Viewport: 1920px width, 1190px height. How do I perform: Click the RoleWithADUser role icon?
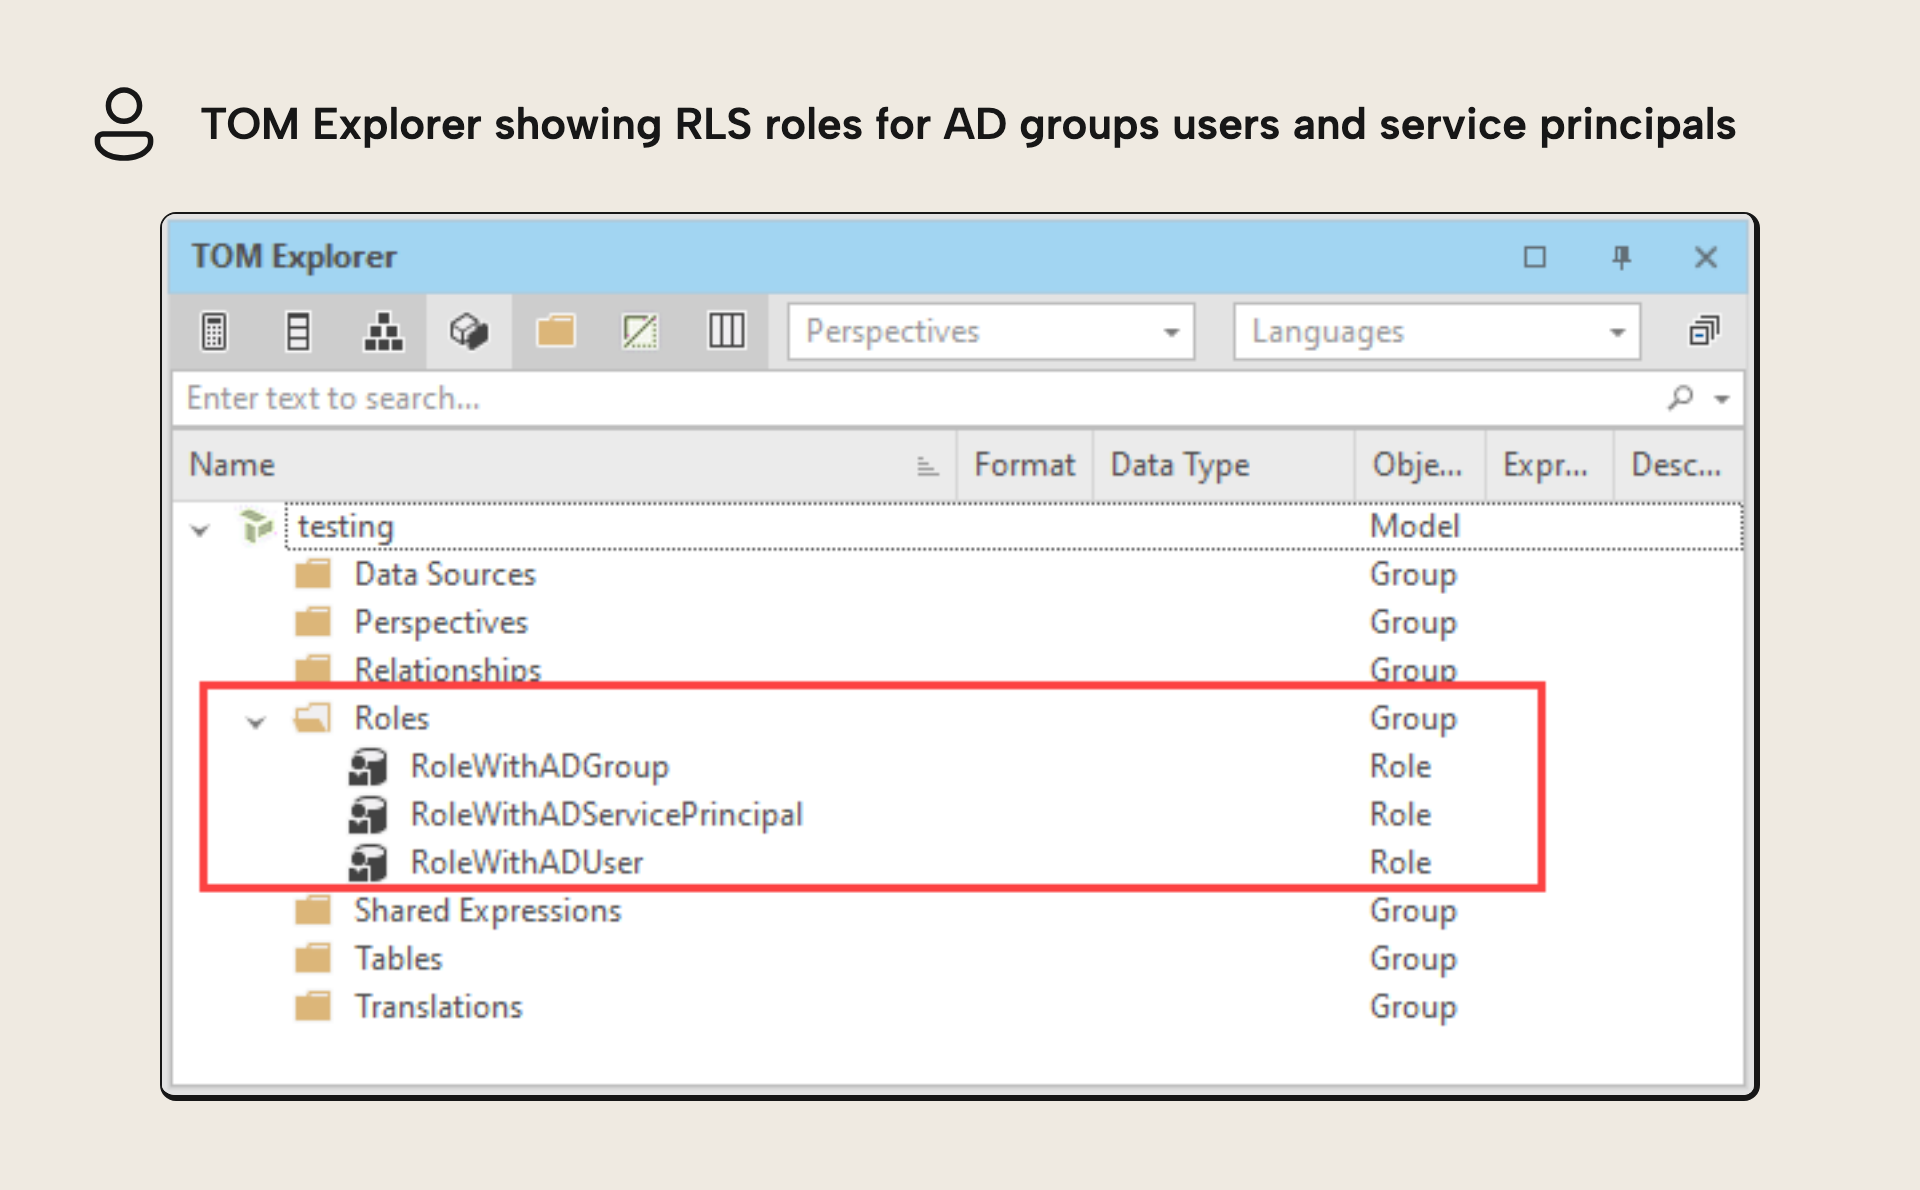coord(368,863)
